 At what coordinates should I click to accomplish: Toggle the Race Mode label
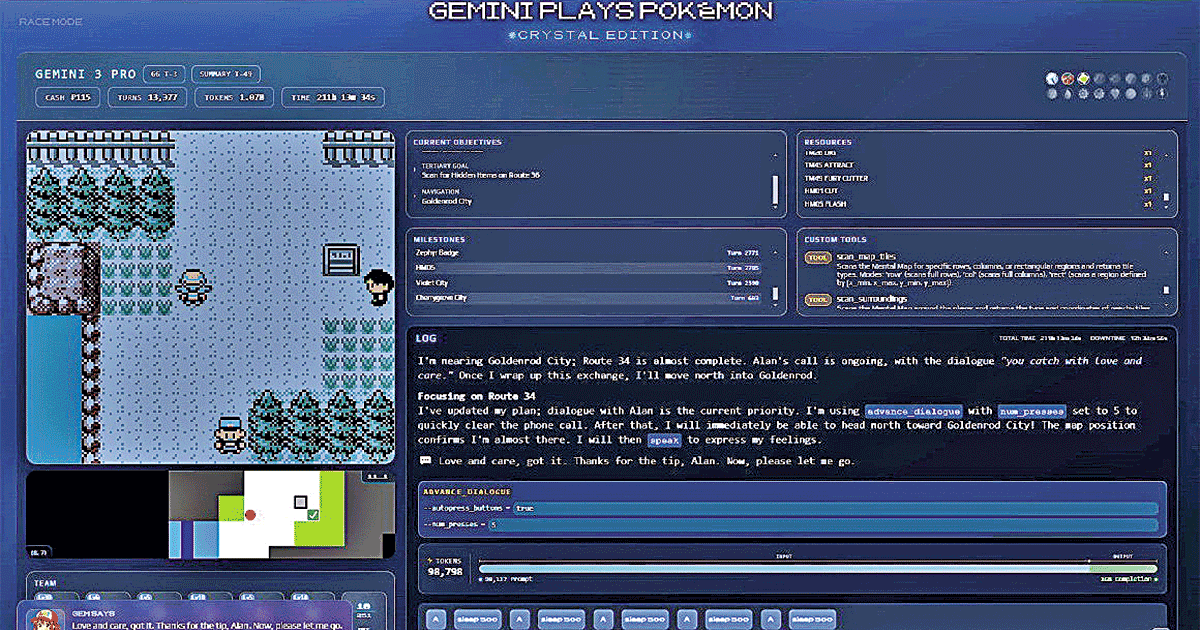[51, 21]
